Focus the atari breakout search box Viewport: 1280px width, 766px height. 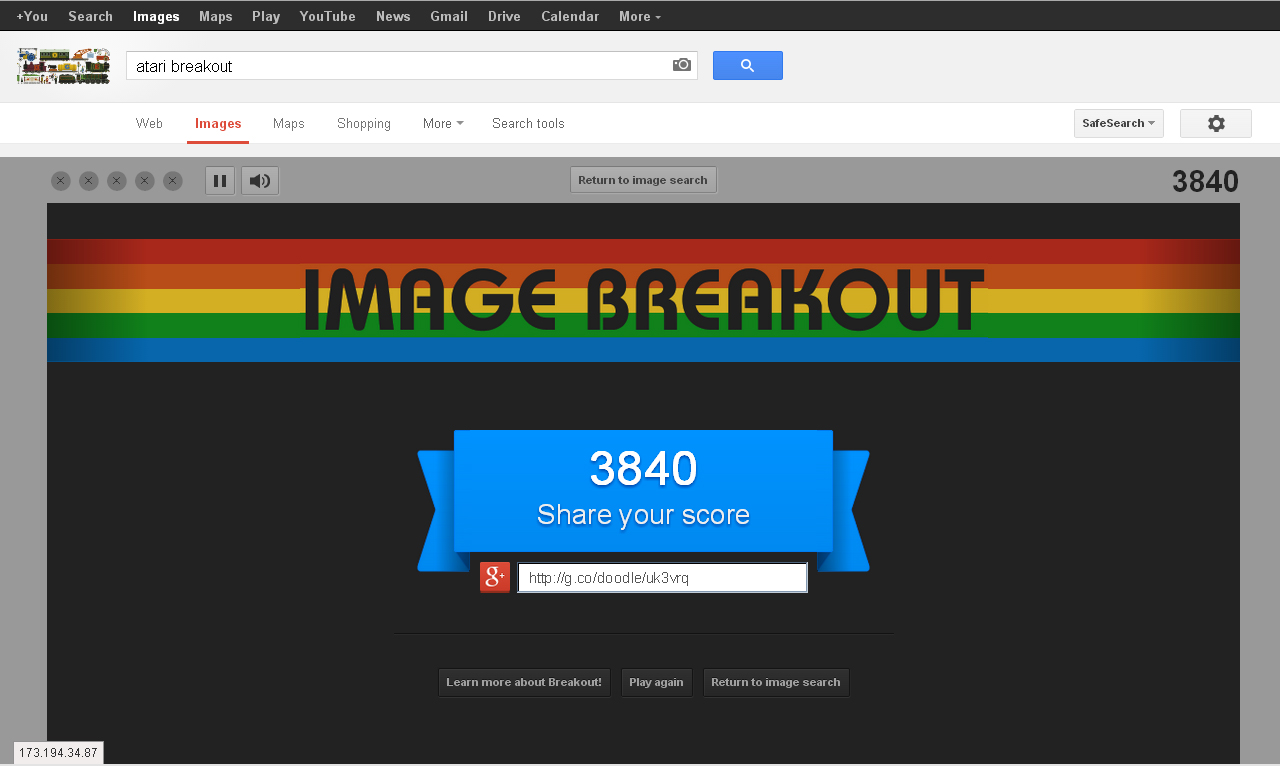400,66
